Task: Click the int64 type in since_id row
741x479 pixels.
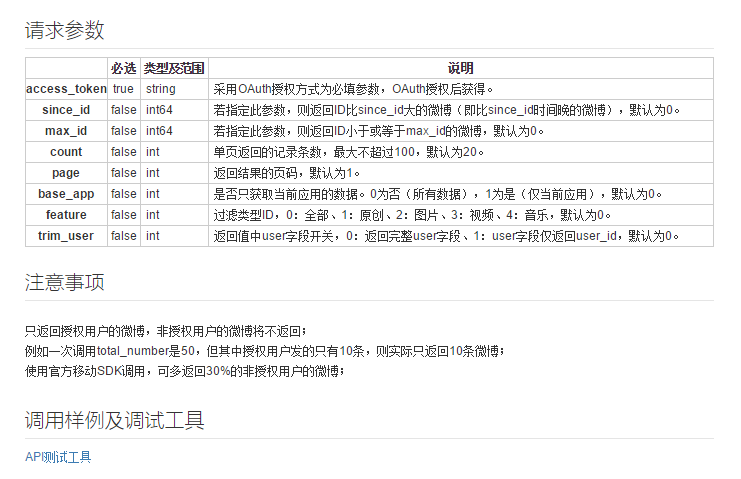Action: tap(159, 110)
